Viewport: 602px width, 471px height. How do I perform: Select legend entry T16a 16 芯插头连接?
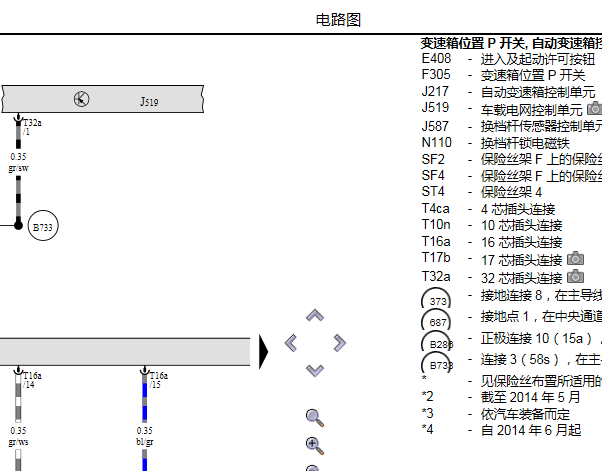492,242
